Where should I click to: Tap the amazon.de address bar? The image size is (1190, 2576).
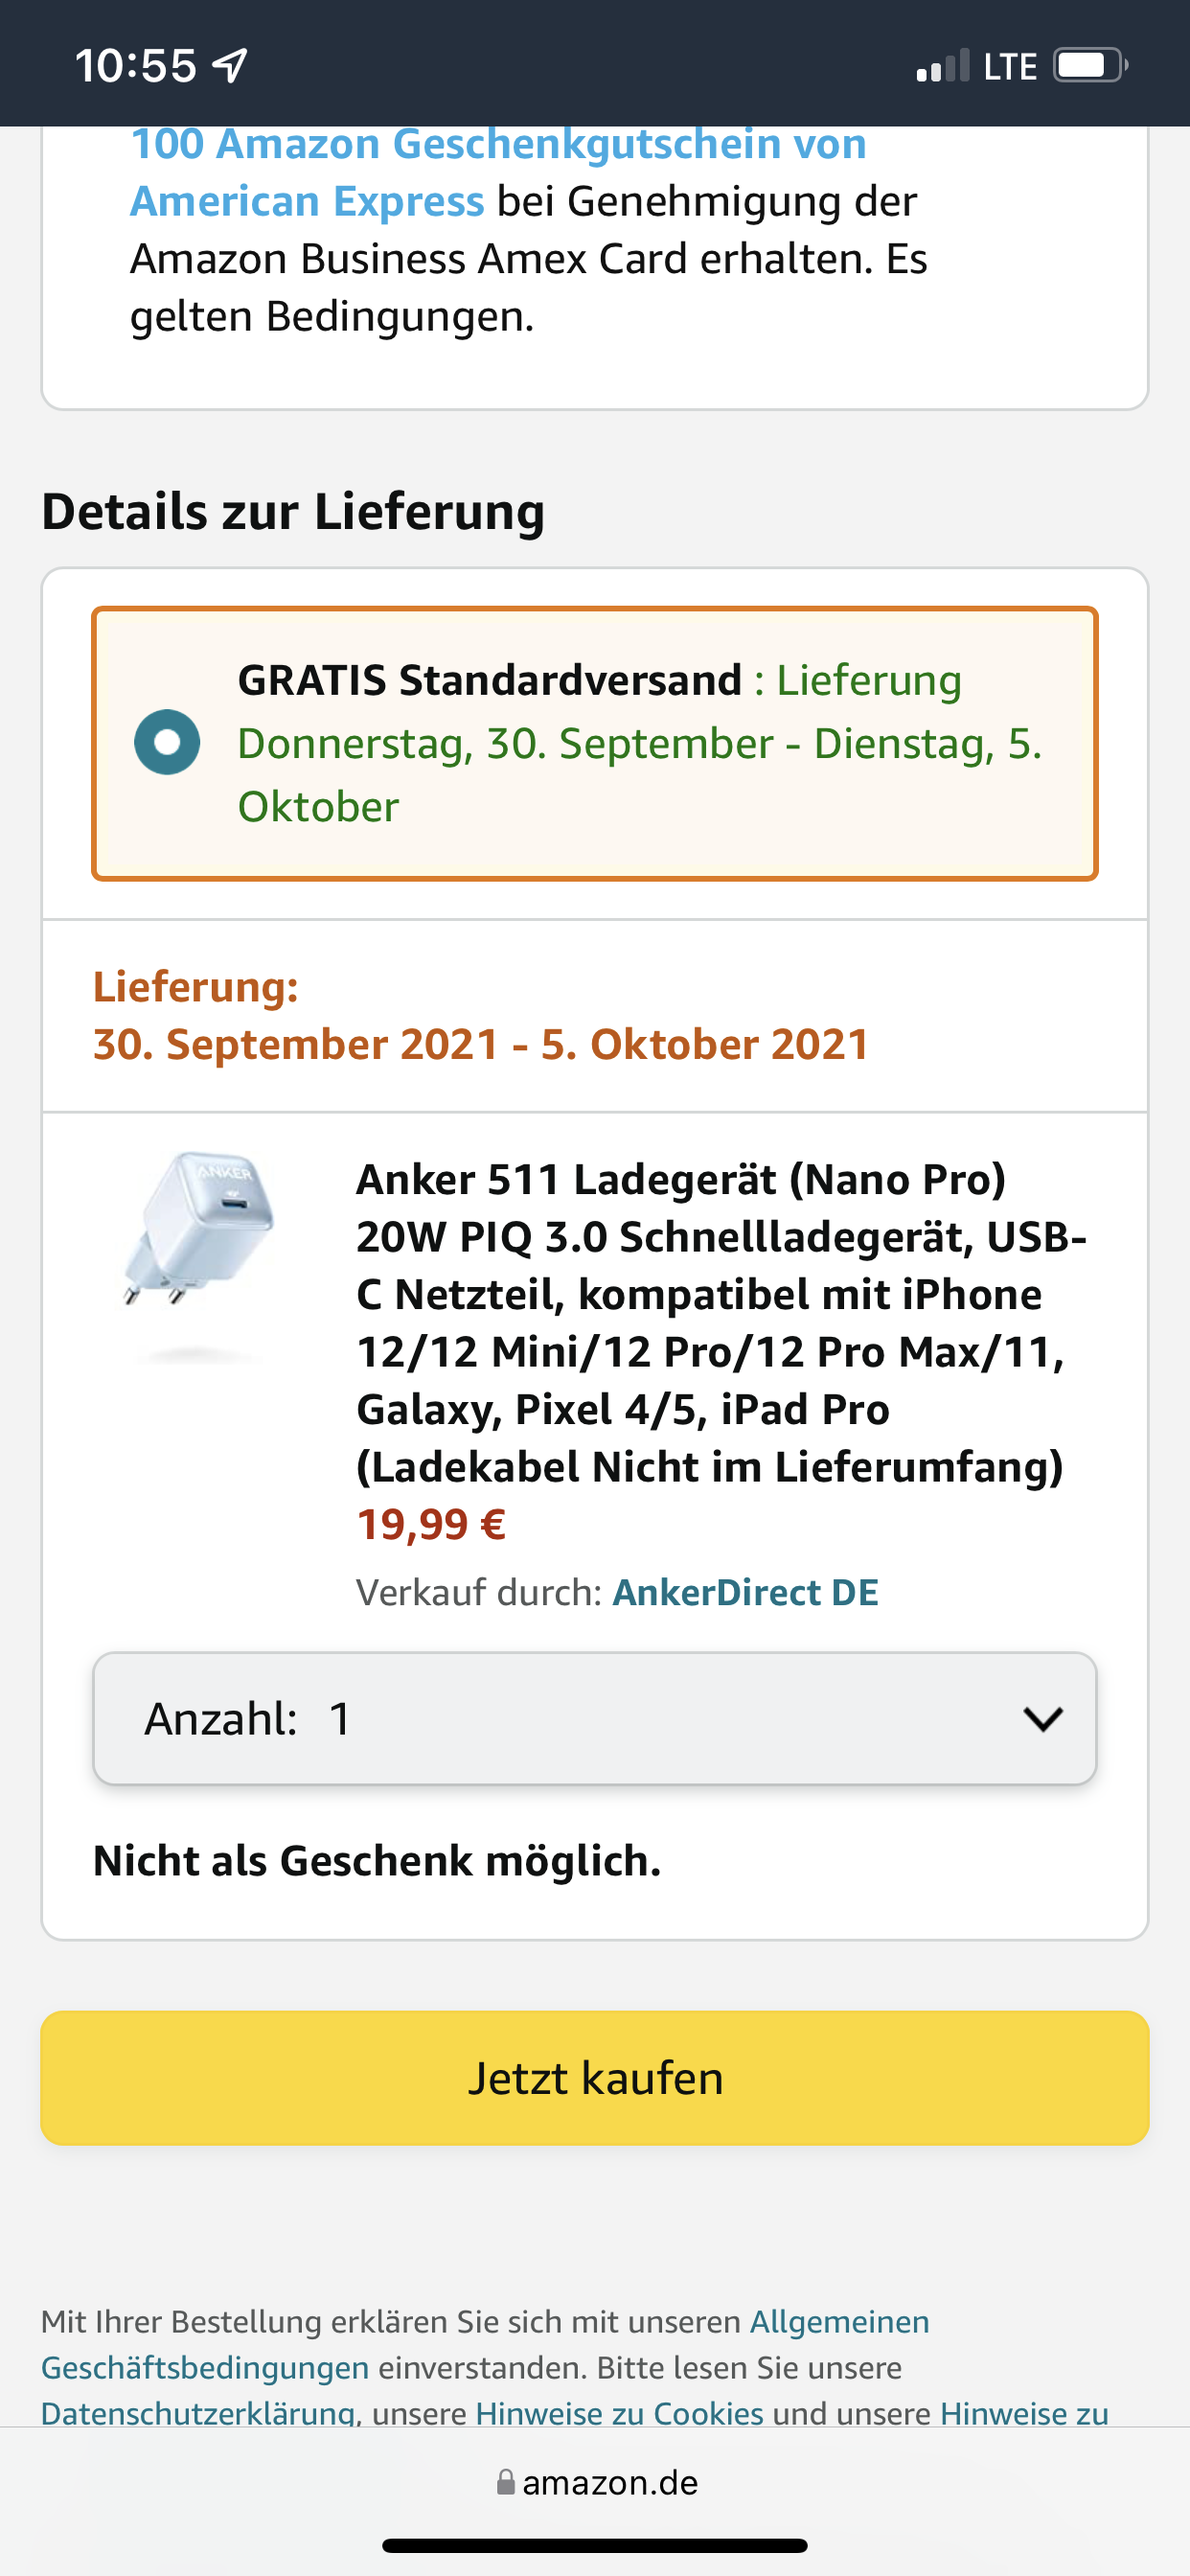coord(597,2482)
